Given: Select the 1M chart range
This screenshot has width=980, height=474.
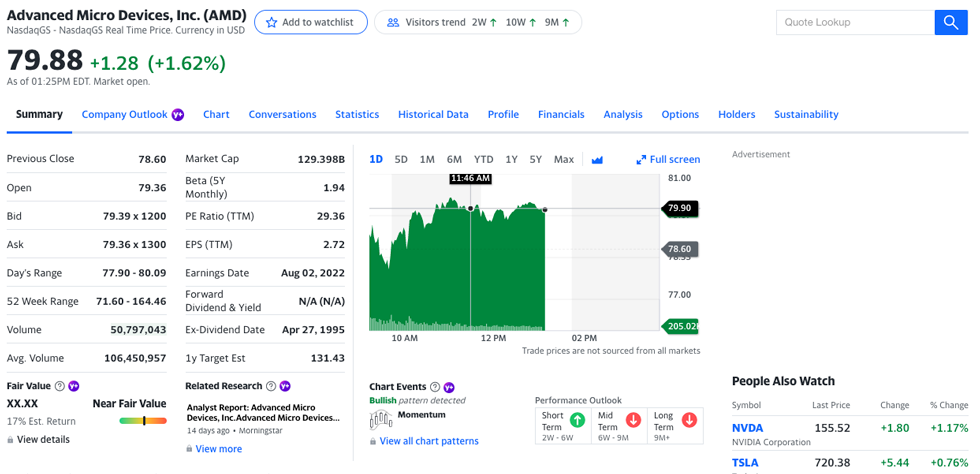Looking at the screenshot, I should tap(427, 159).
